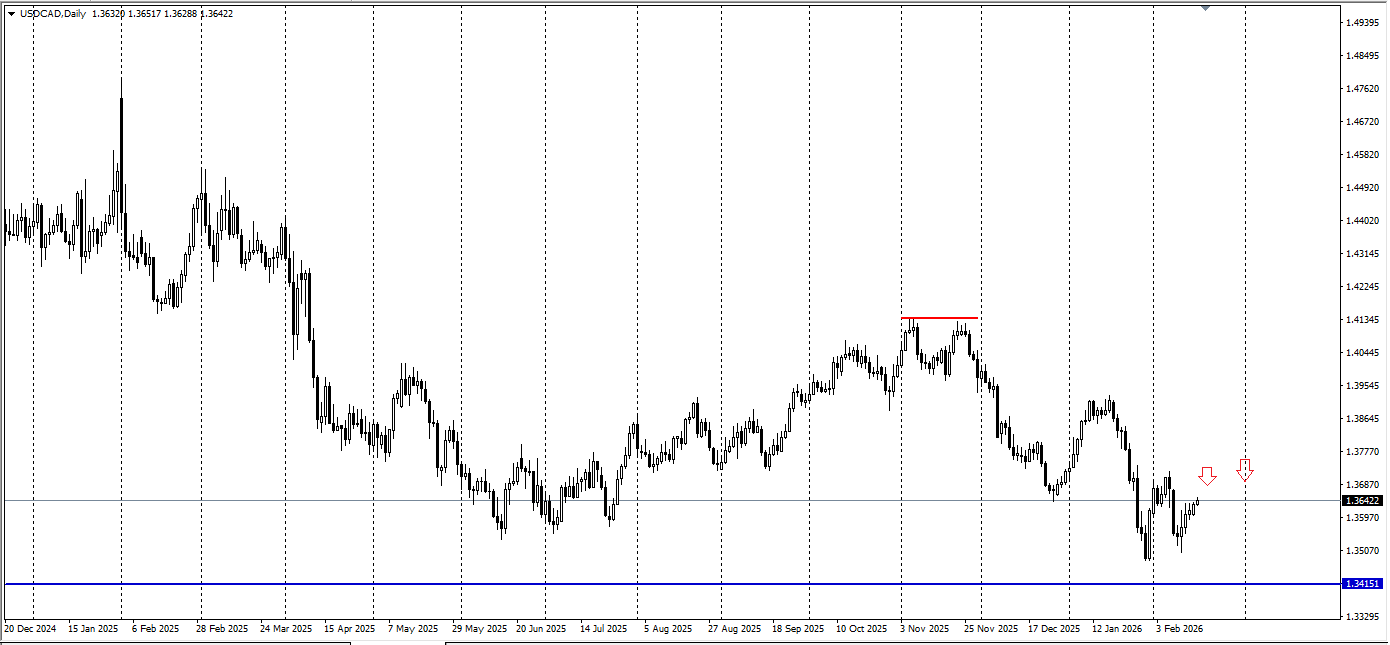This screenshot has width=1390, height=645.
Task: Click the 15 Jan 2025 date label
Action: pyautogui.click(x=93, y=630)
